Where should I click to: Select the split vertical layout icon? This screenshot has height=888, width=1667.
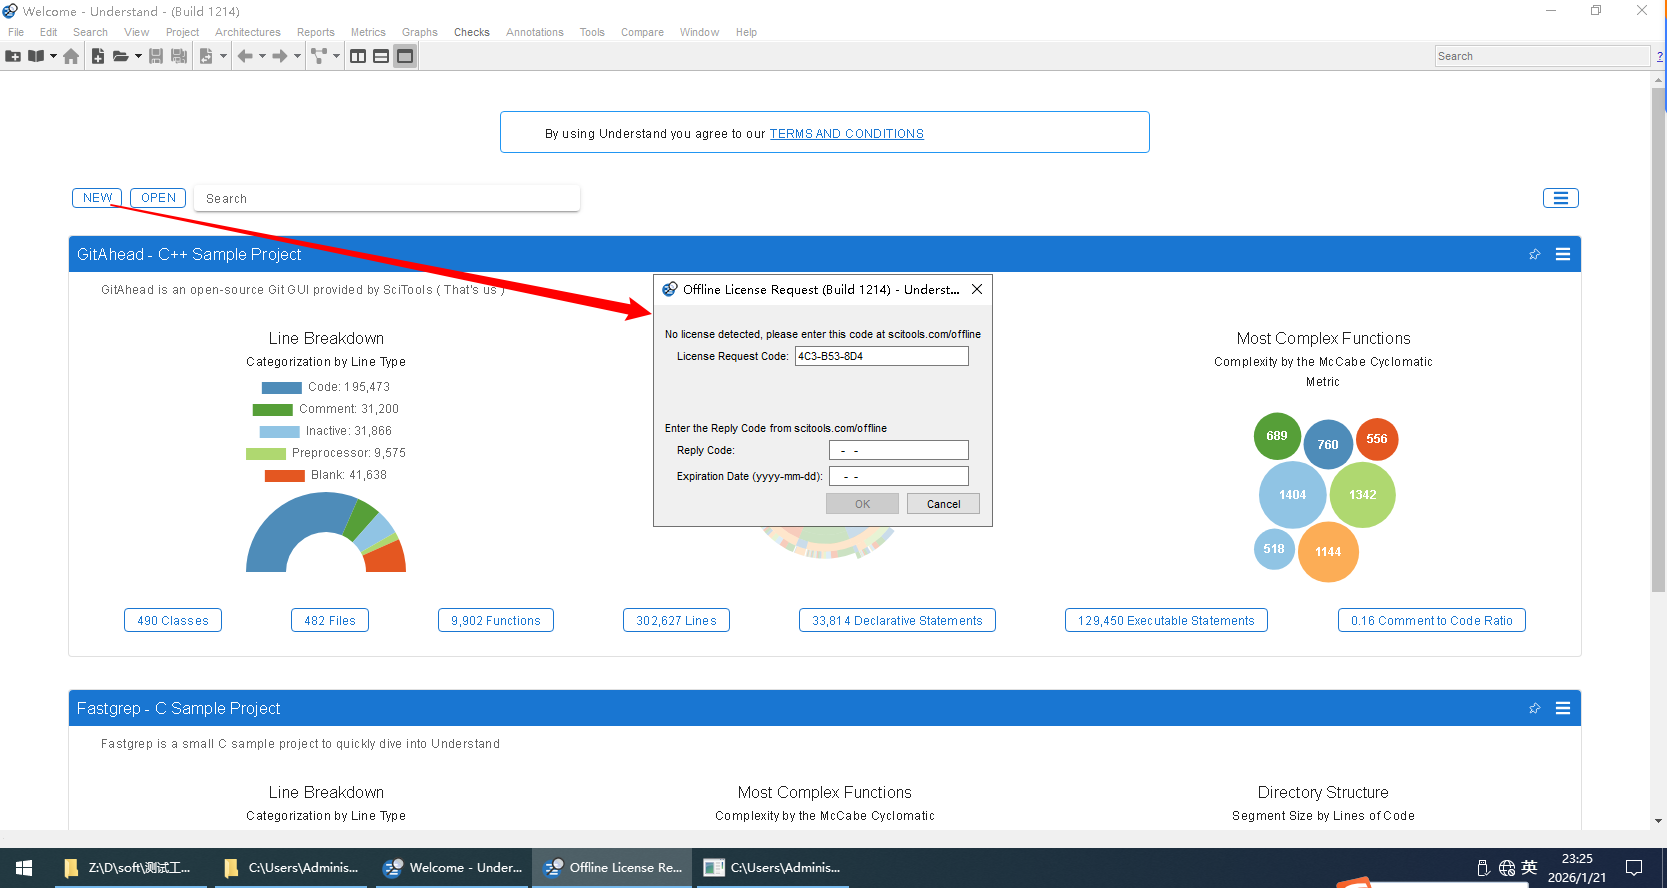(x=358, y=57)
